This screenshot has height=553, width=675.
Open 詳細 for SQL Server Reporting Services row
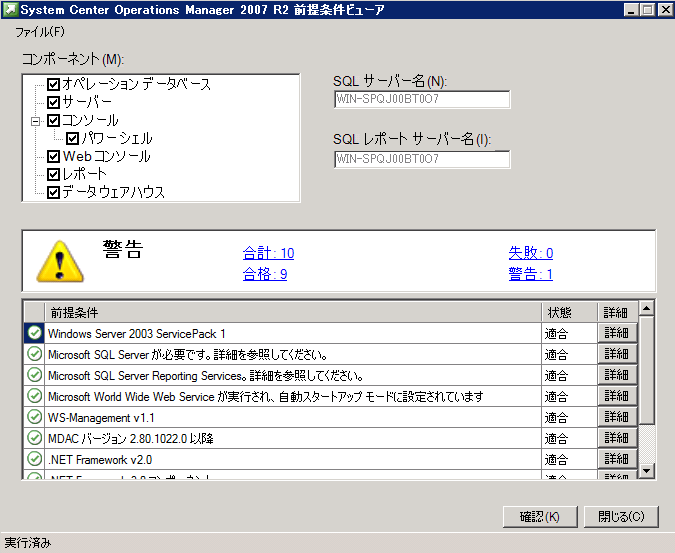pyautogui.click(x=617, y=375)
